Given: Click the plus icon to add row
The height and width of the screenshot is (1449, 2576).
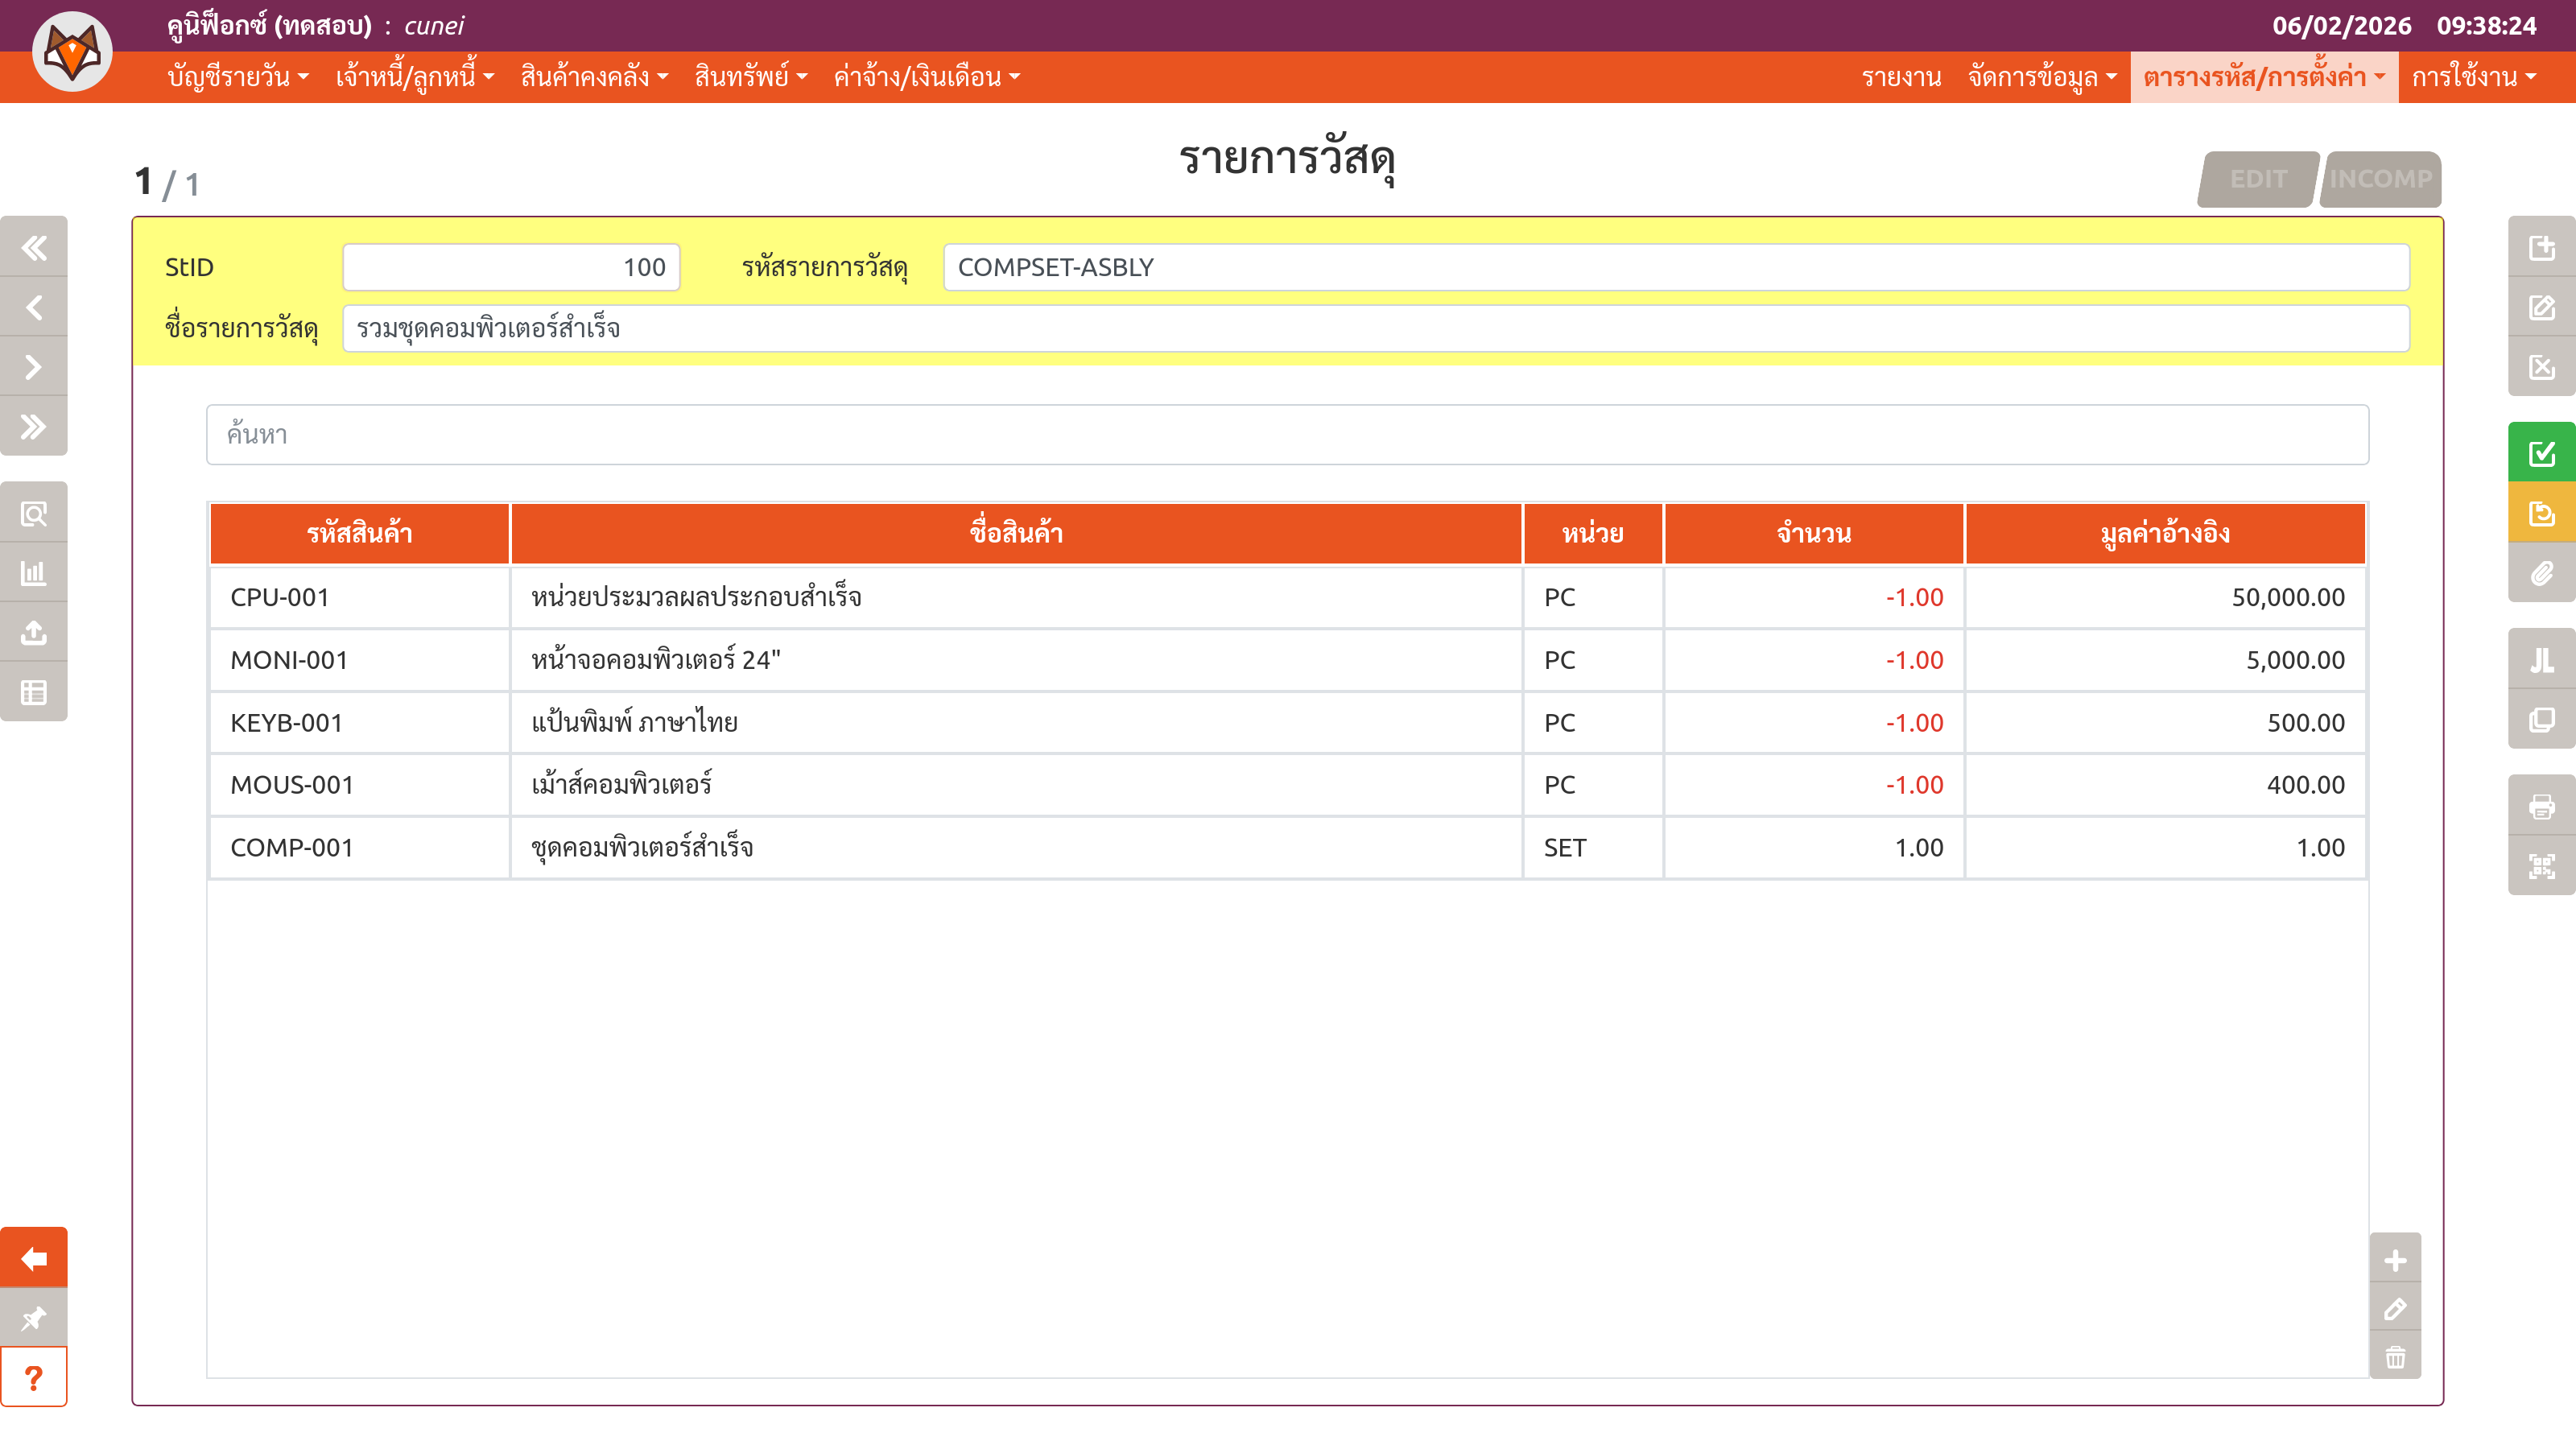Looking at the screenshot, I should (2395, 1260).
